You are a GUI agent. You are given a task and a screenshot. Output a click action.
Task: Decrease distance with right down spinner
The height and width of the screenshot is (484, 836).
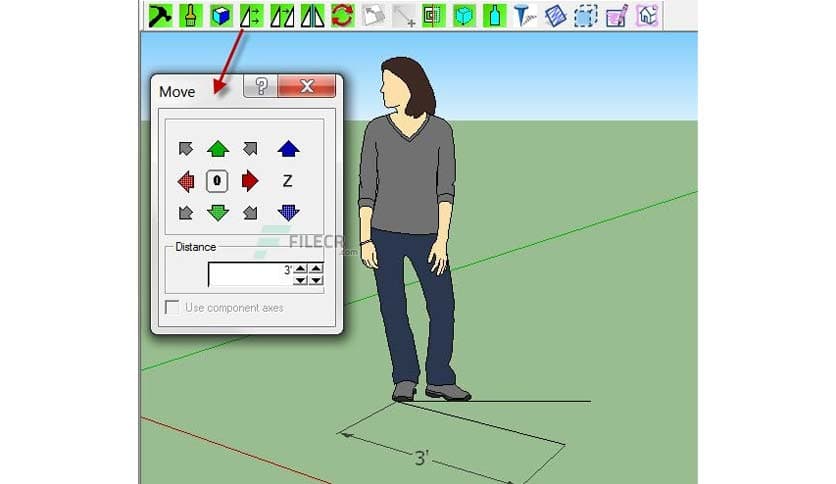tap(316, 280)
